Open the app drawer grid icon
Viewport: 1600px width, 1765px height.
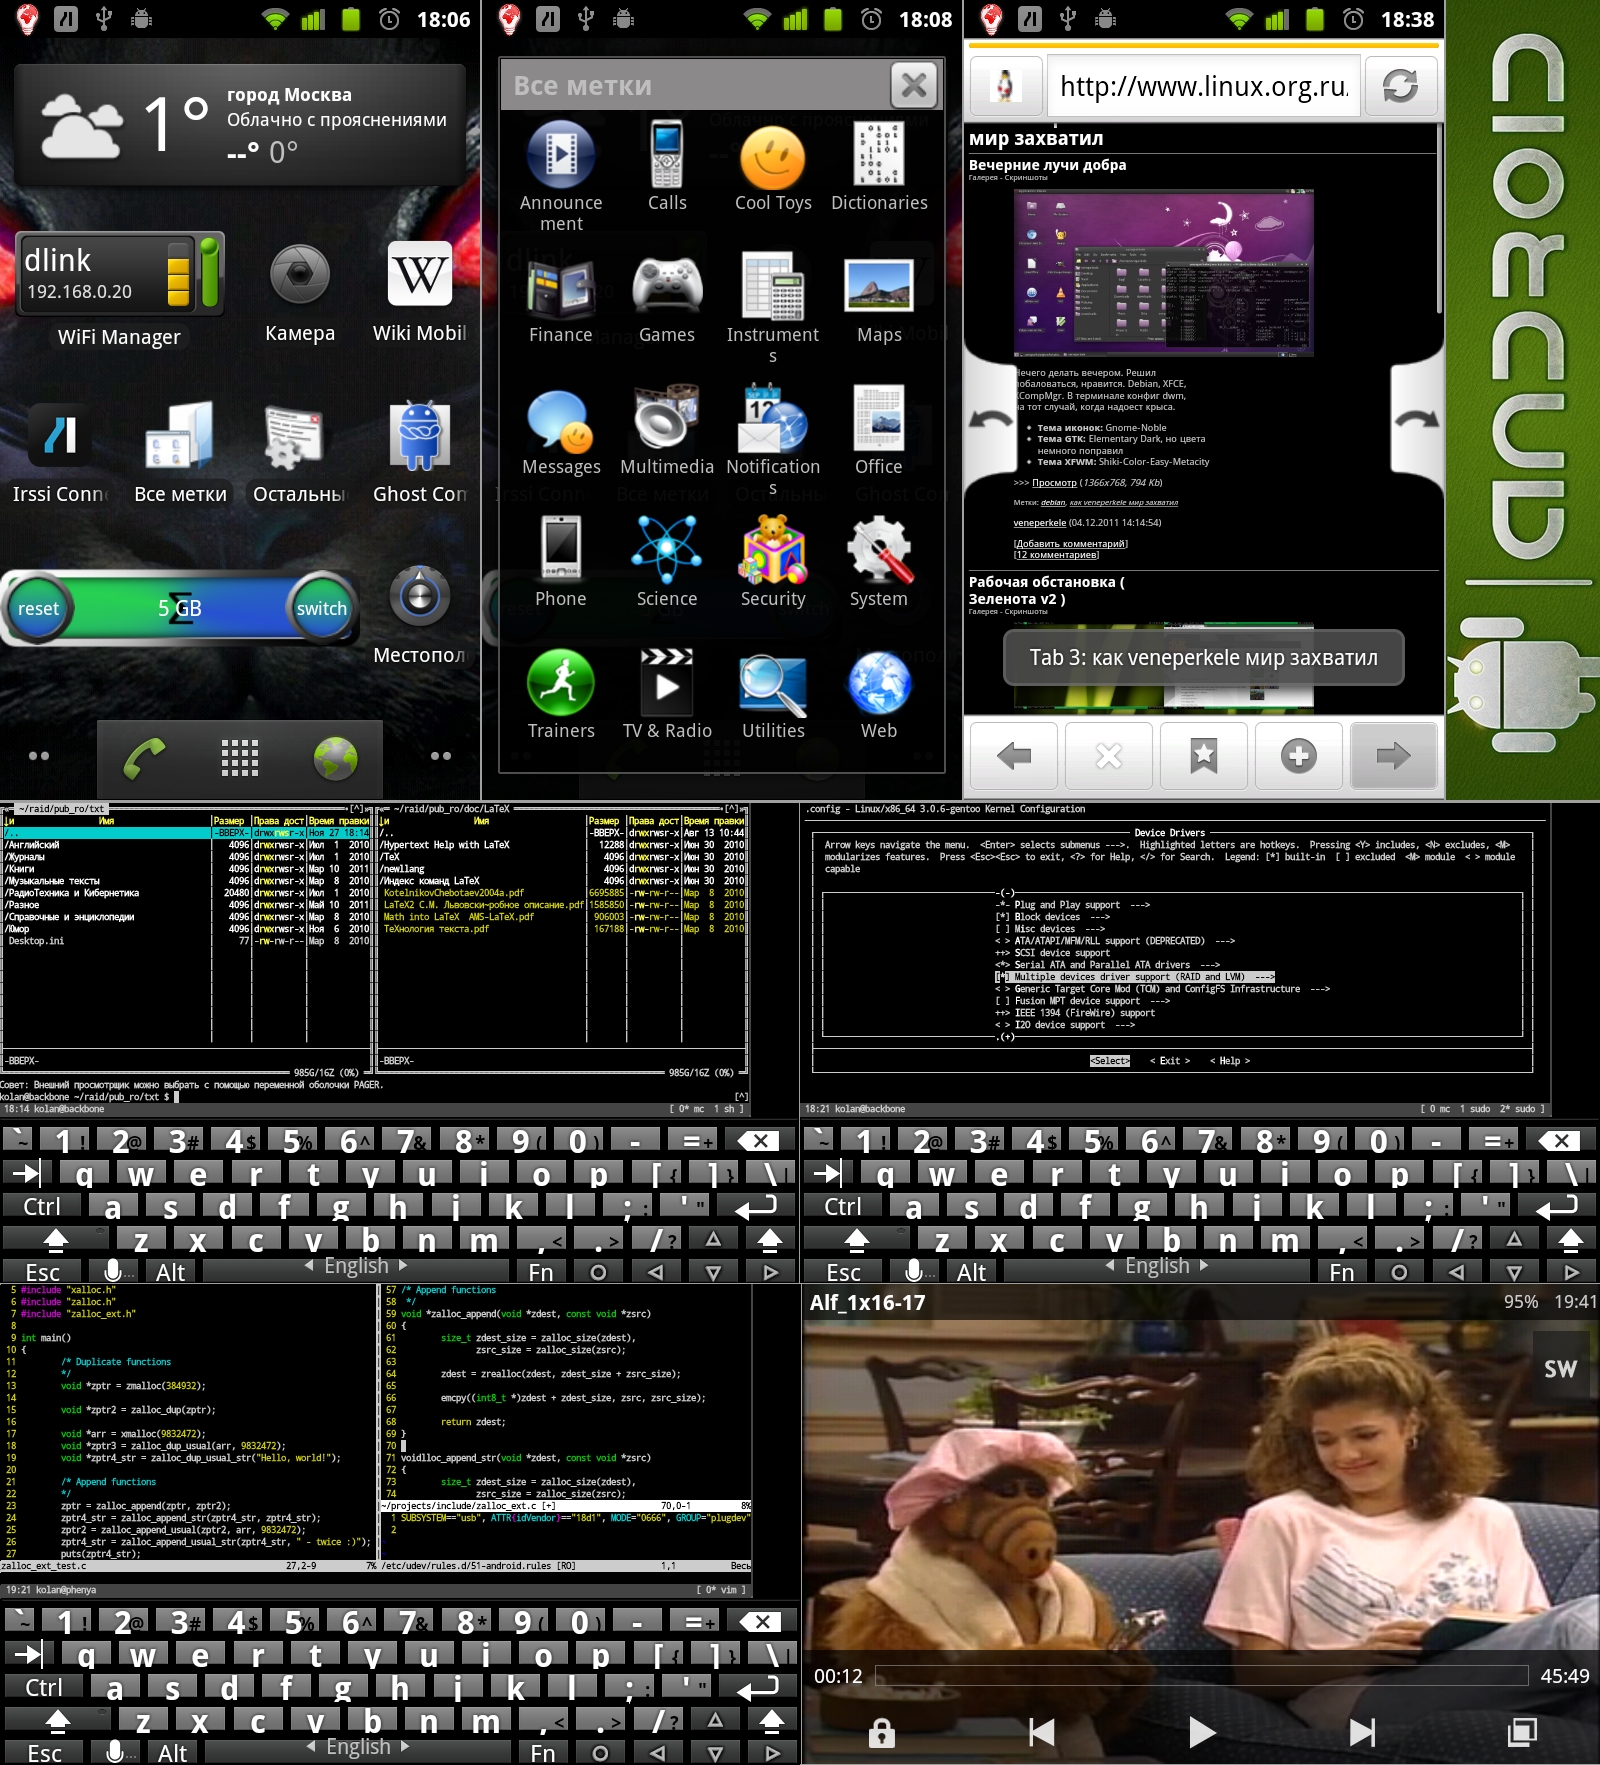click(240, 758)
